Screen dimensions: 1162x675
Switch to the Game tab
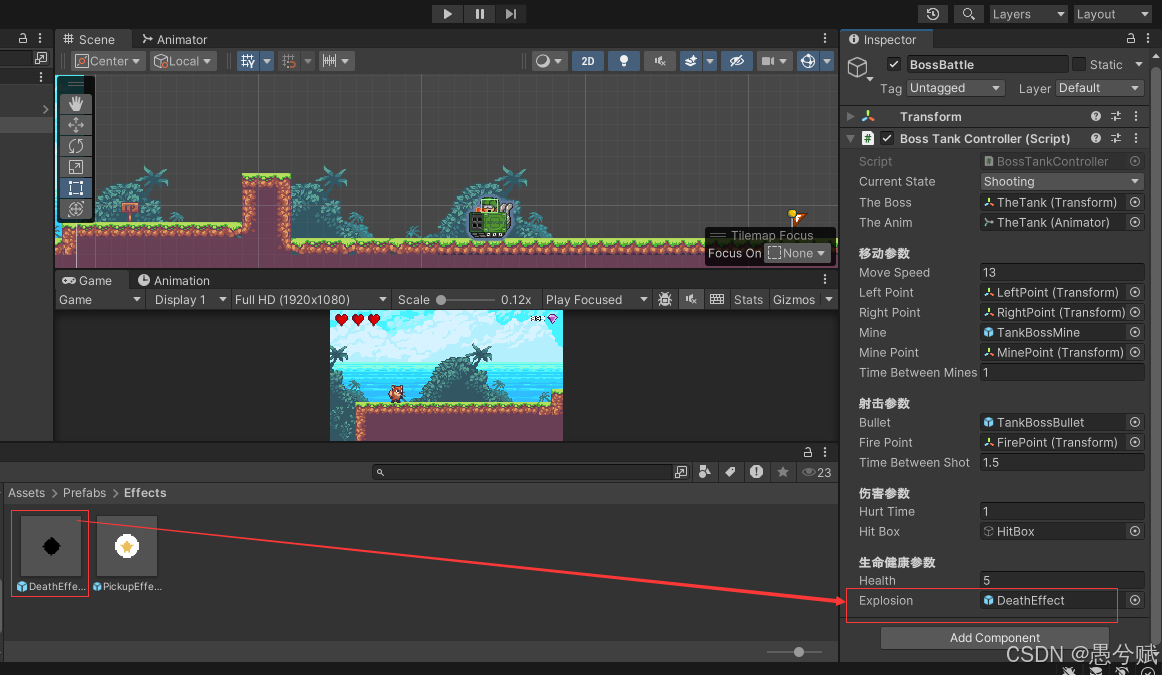click(87, 280)
